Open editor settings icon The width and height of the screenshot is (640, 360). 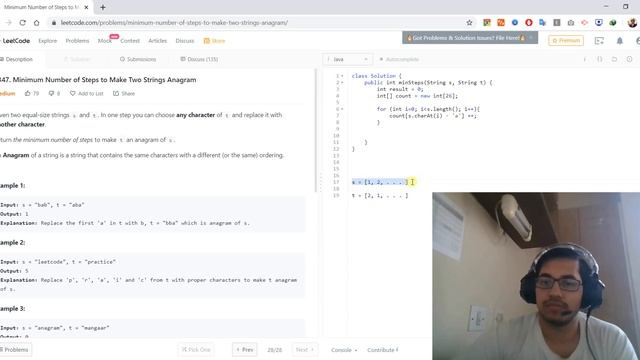[x=629, y=60]
